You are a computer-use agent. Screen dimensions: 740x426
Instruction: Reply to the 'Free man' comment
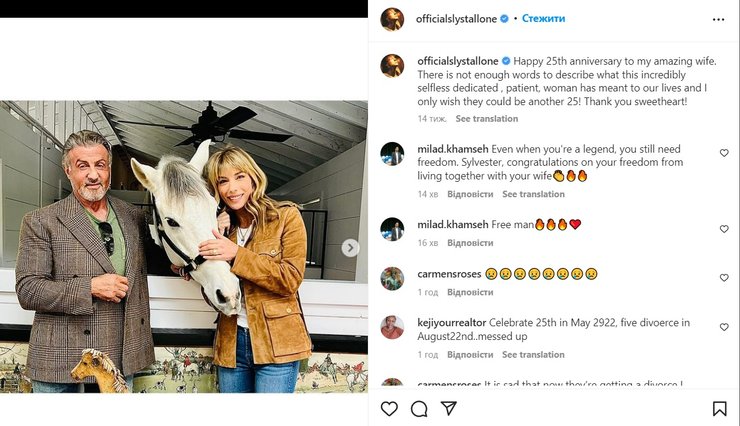pyautogui.click(x=469, y=243)
